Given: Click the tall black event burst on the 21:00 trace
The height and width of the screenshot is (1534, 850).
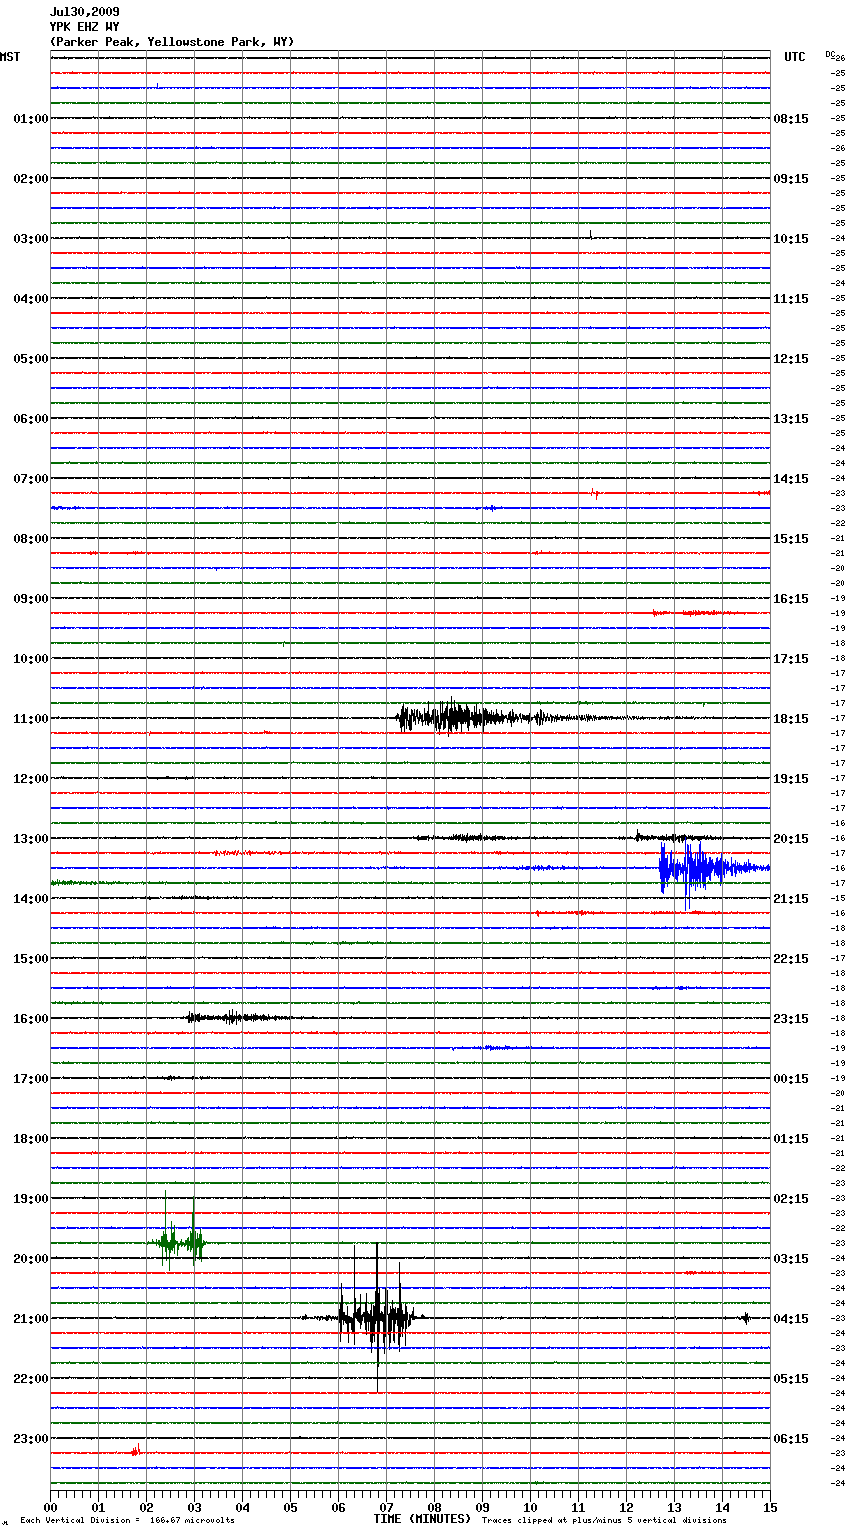Looking at the screenshot, I should pyautogui.click(x=375, y=1318).
